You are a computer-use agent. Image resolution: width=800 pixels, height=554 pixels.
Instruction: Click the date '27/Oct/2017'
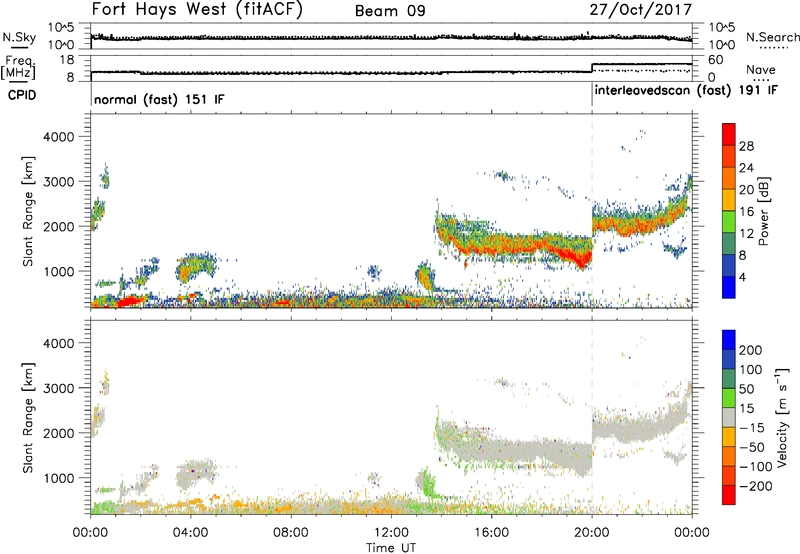[x=640, y=10]
